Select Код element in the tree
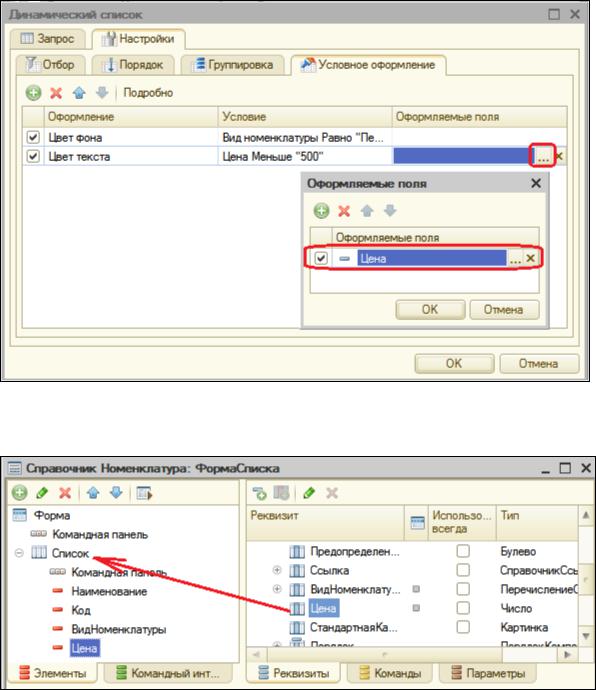The image size is (596, 690). pyautogui.click(x=81, y=610)
